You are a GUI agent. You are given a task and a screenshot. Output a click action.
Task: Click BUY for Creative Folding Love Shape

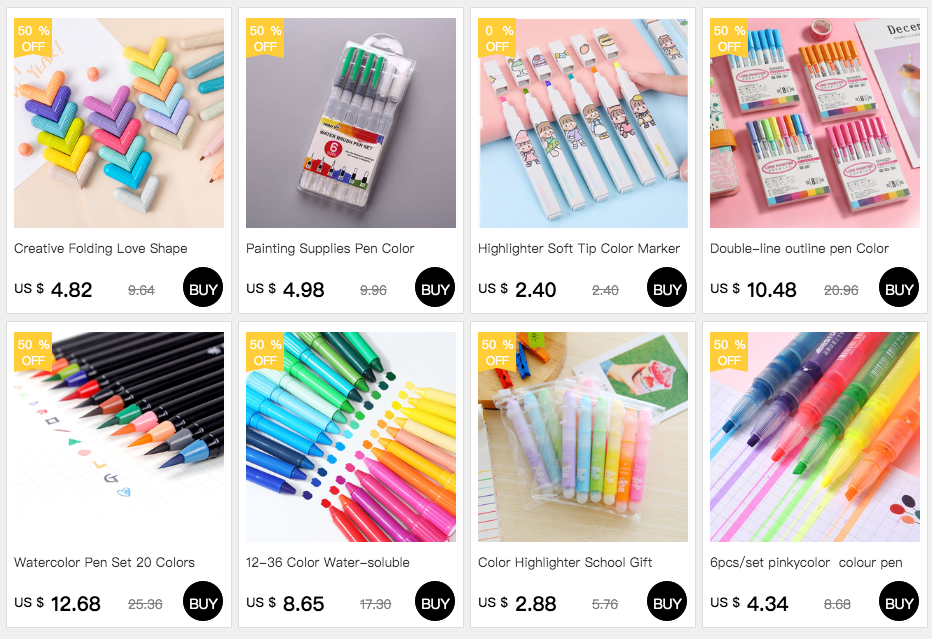click(203, 287)
